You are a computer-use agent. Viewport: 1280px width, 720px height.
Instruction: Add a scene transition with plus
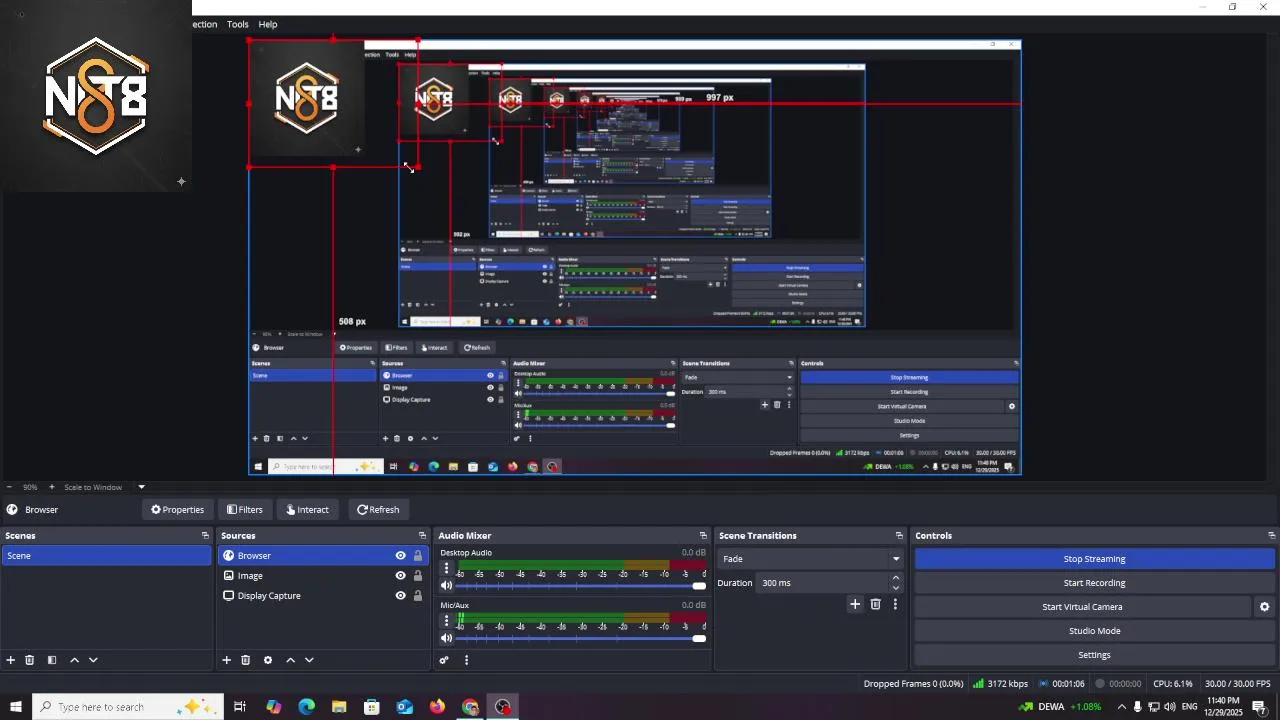coord(855,604)
